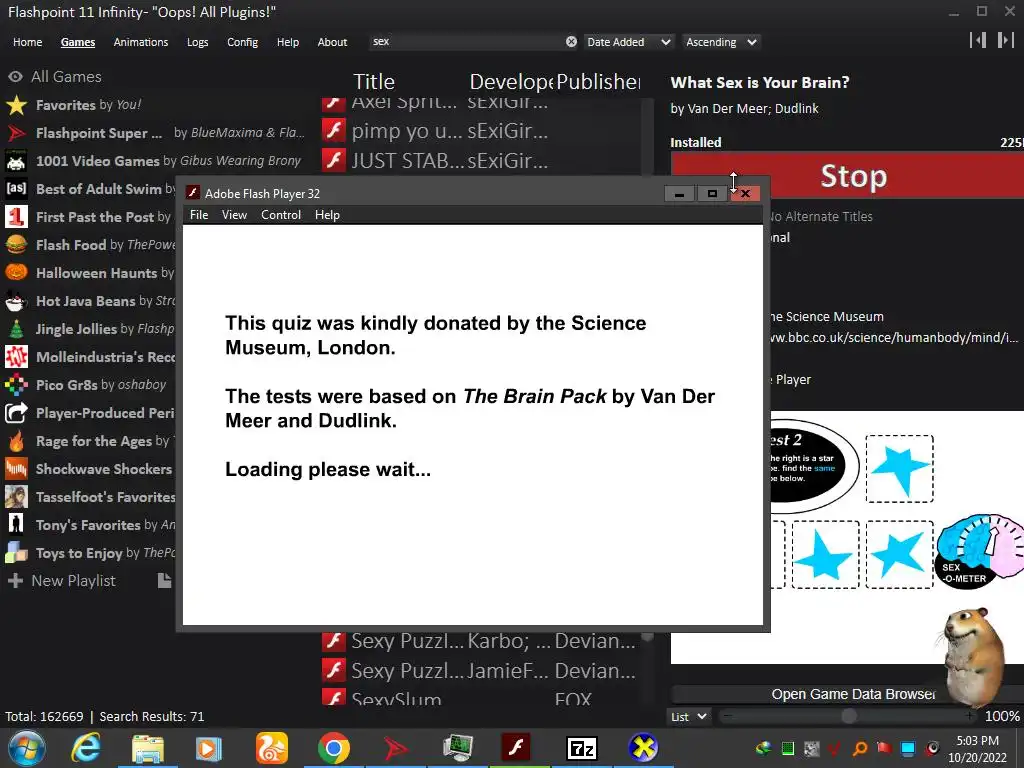Sort by Developer column header
The image size is (1024, 768).
(x=511, y=82)
